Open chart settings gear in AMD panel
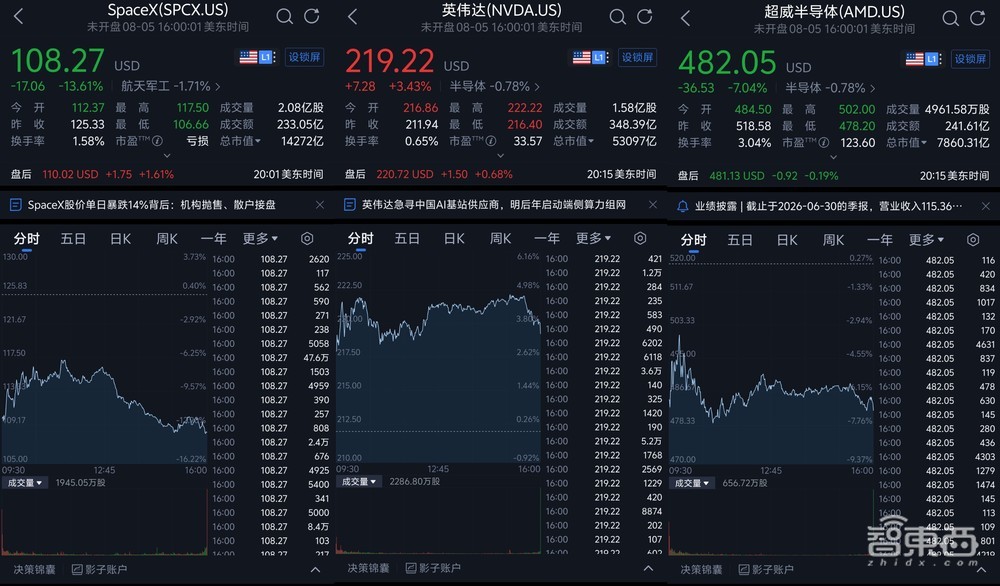The width and height of the screenshot is (1000, 586). coord(973,240)
